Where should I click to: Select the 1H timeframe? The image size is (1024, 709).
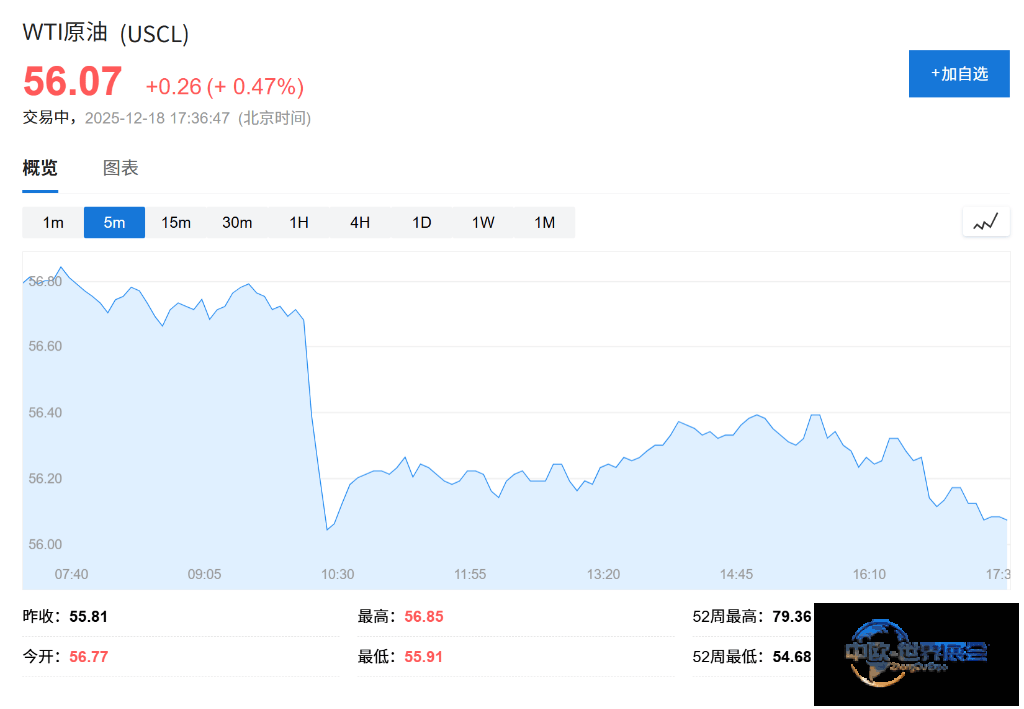coord(299,222)
